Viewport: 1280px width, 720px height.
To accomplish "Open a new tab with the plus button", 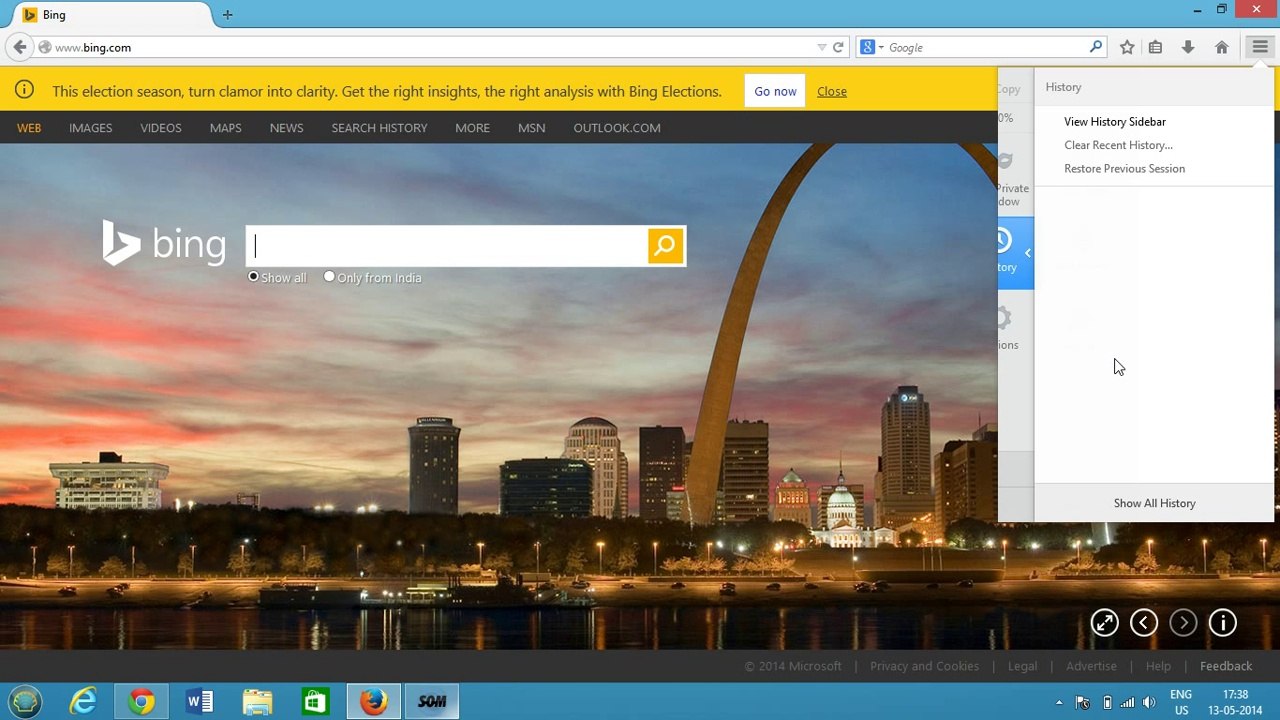I will coord(227,14).
